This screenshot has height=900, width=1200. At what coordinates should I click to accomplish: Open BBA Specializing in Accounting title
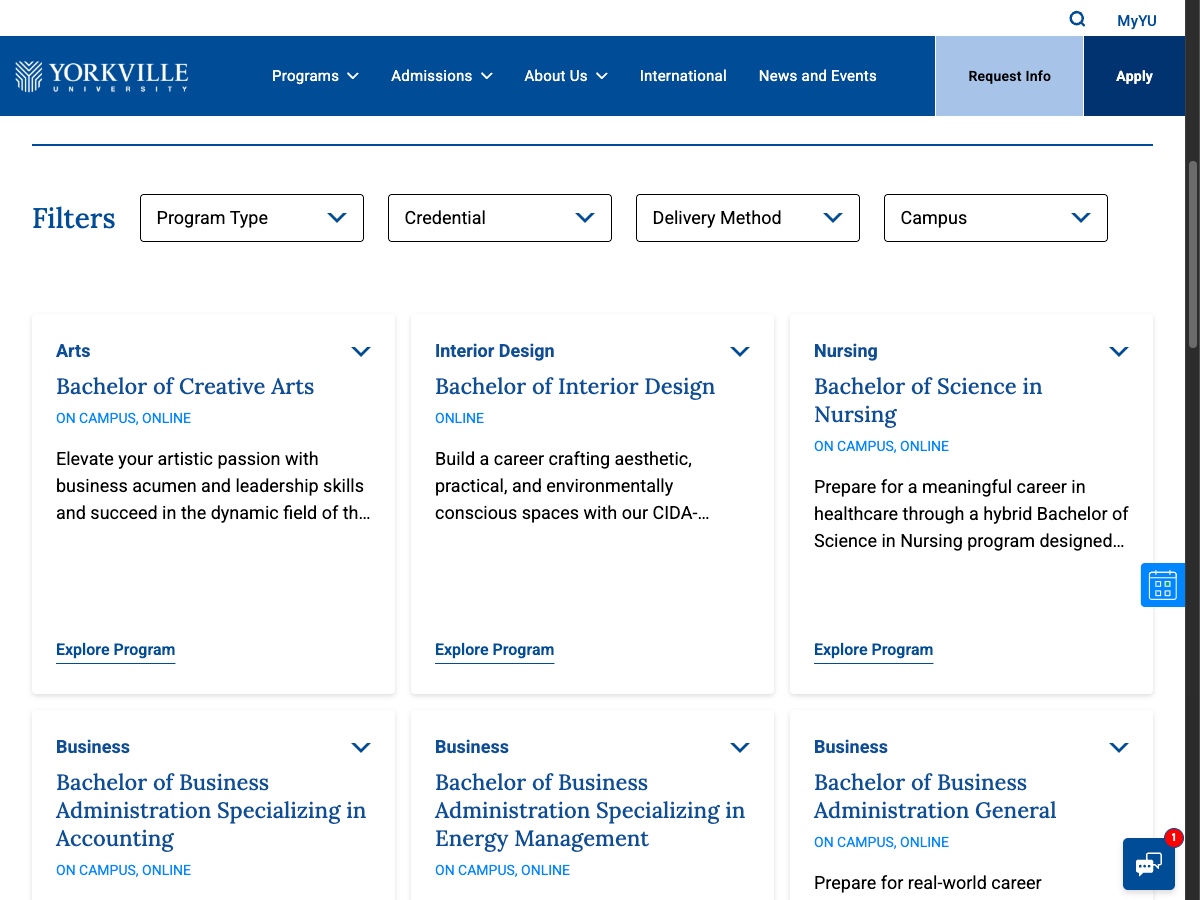click(211, 810)
